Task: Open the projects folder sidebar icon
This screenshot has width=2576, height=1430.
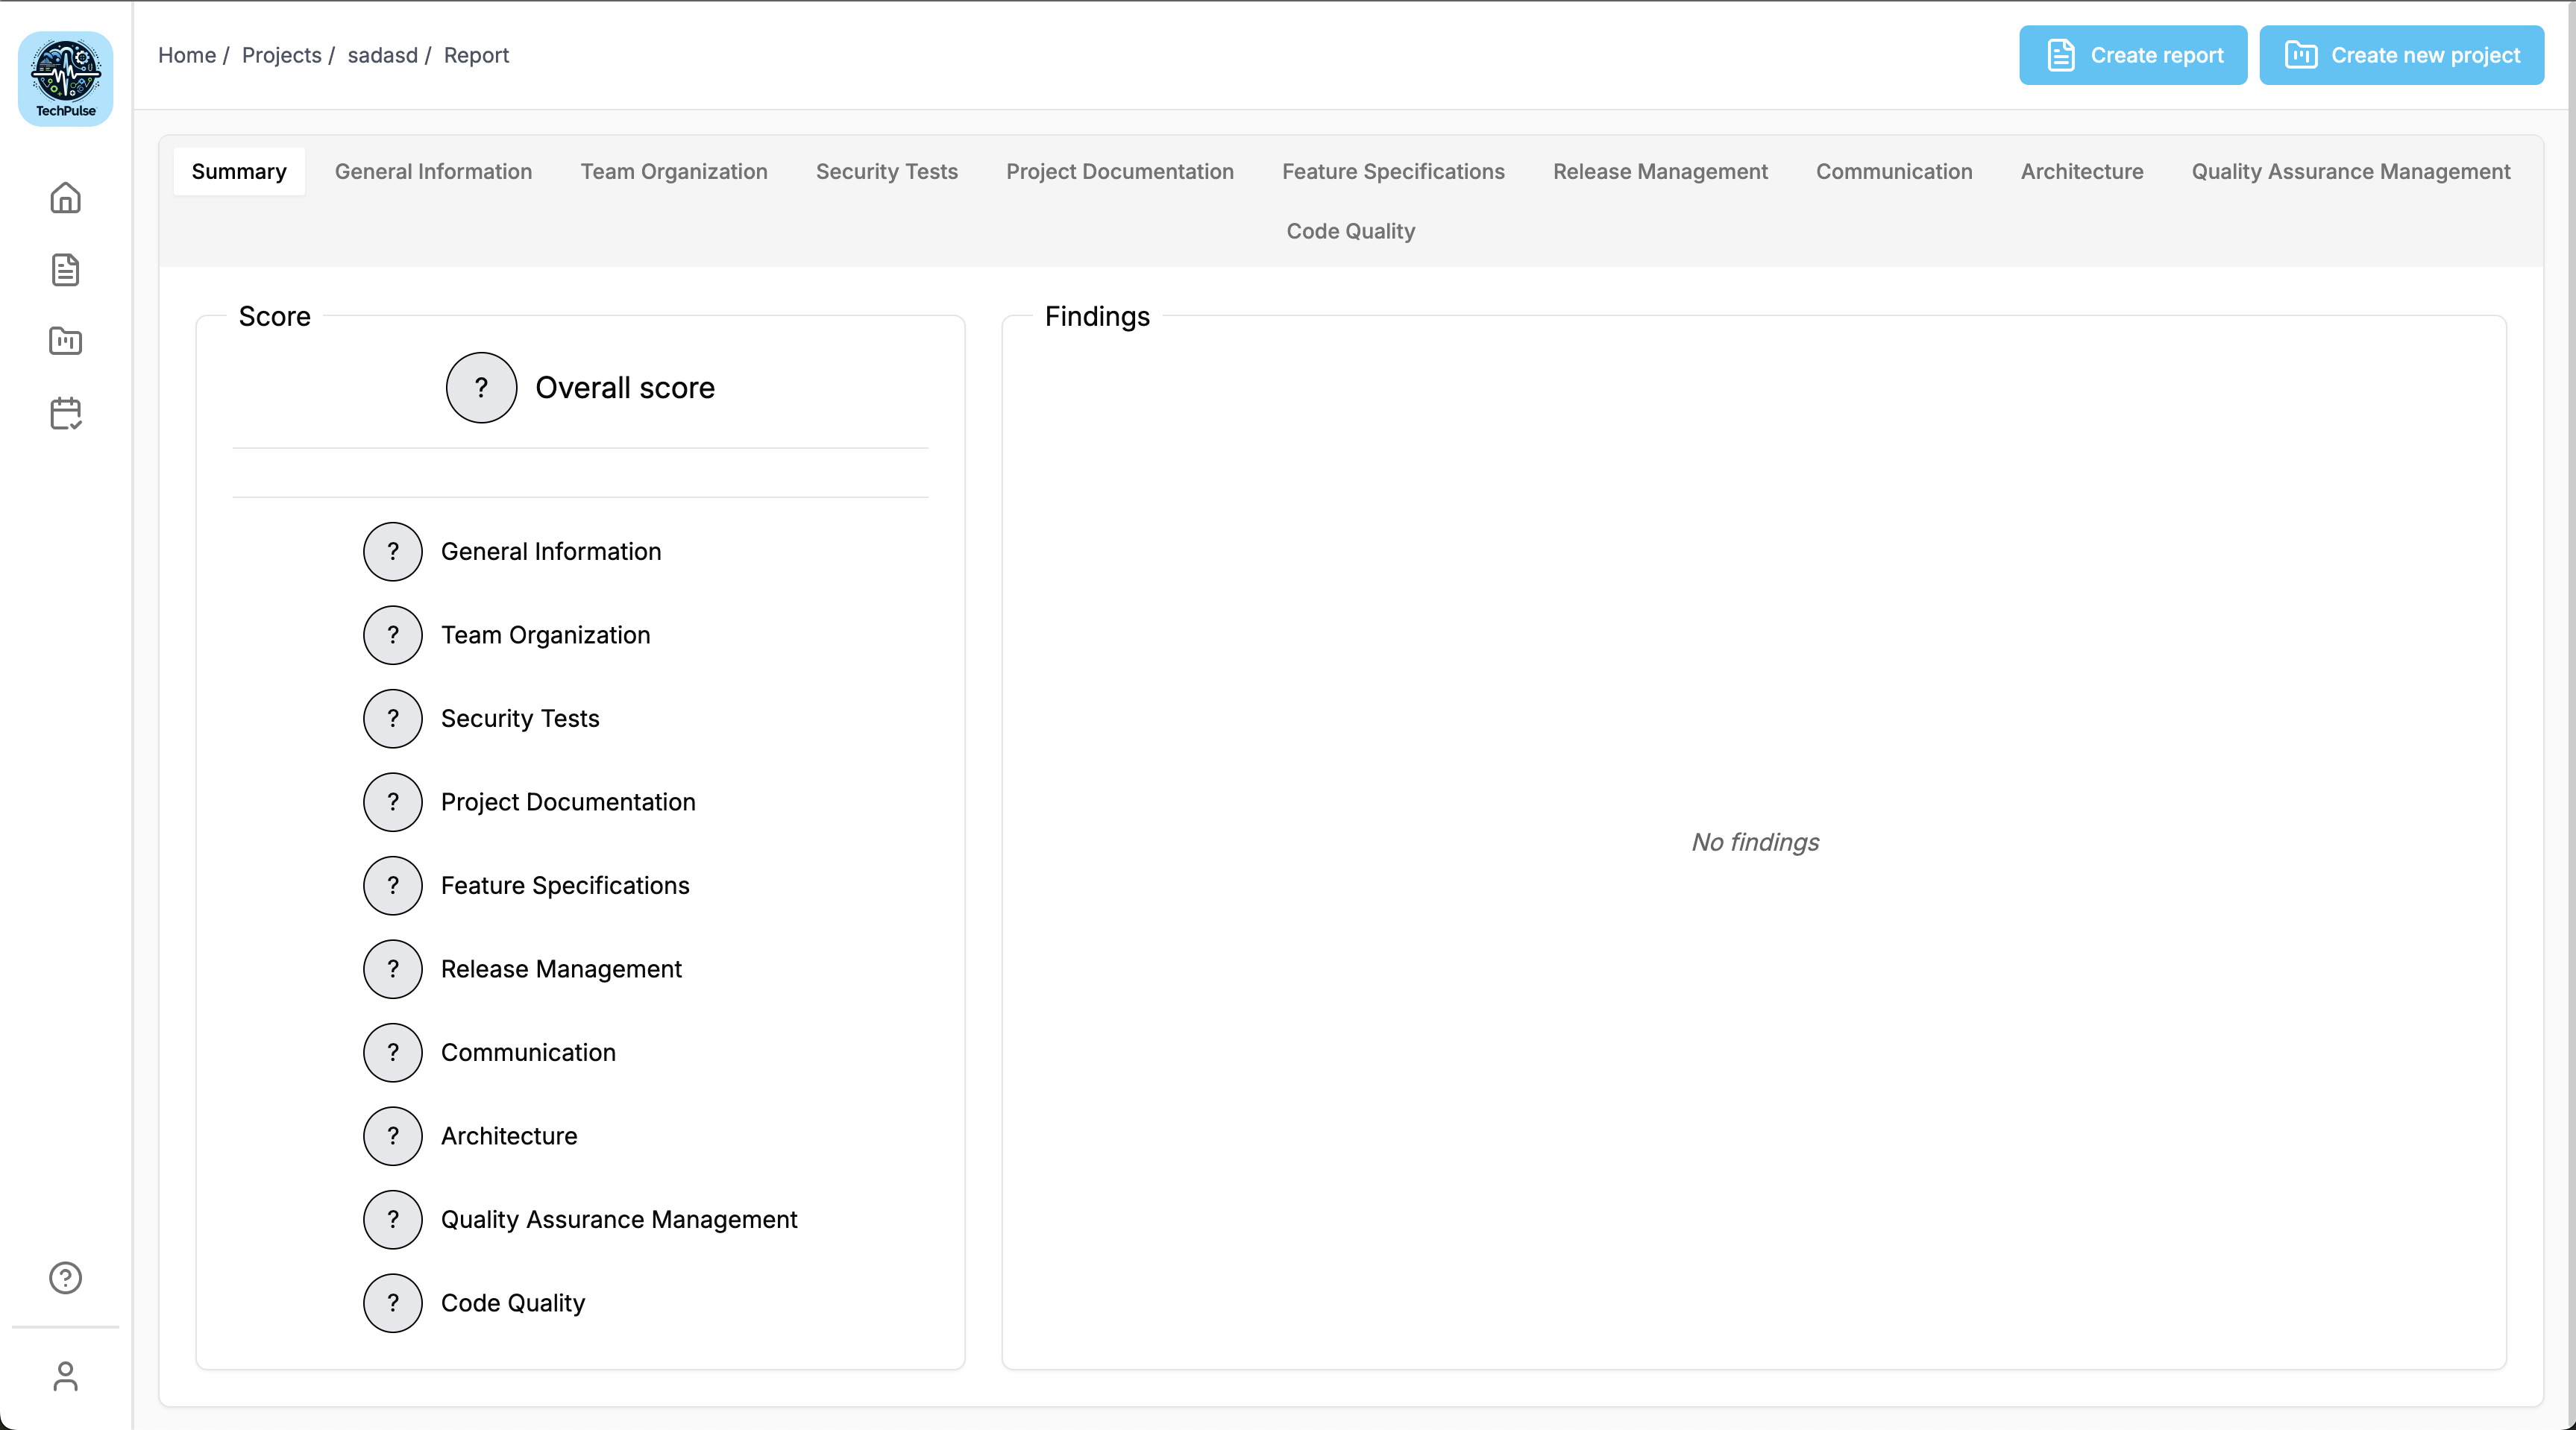Action: tap(65, 341)
